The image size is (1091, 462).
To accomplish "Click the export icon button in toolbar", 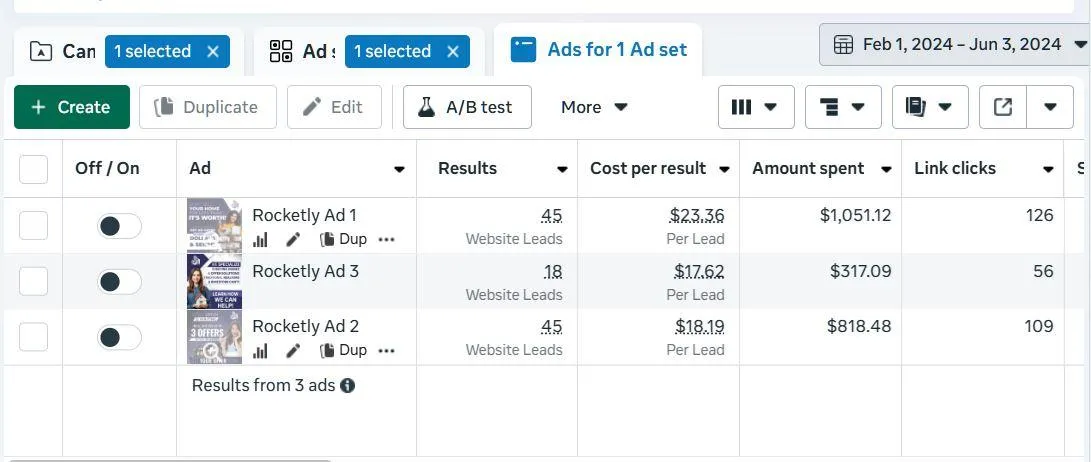I will 1003,107.
